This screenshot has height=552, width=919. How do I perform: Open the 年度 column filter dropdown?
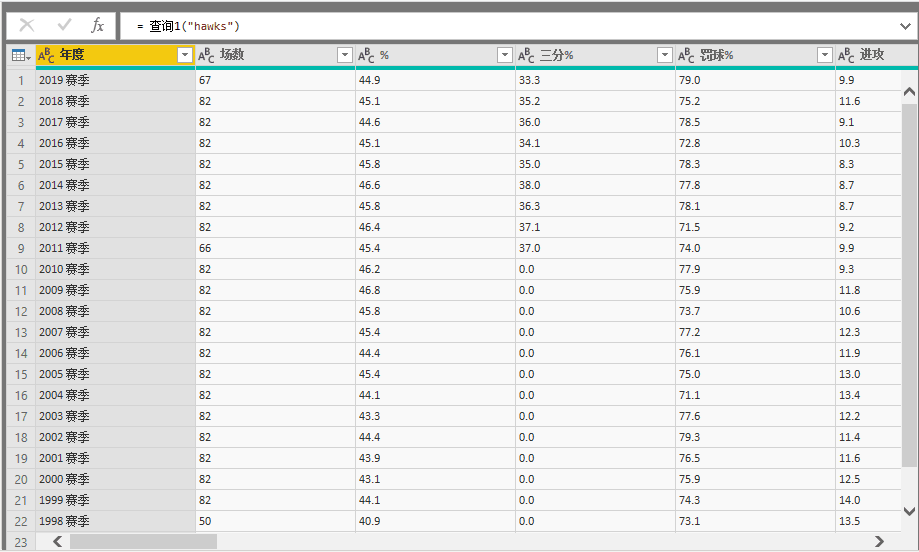click(x=185, y=55)
